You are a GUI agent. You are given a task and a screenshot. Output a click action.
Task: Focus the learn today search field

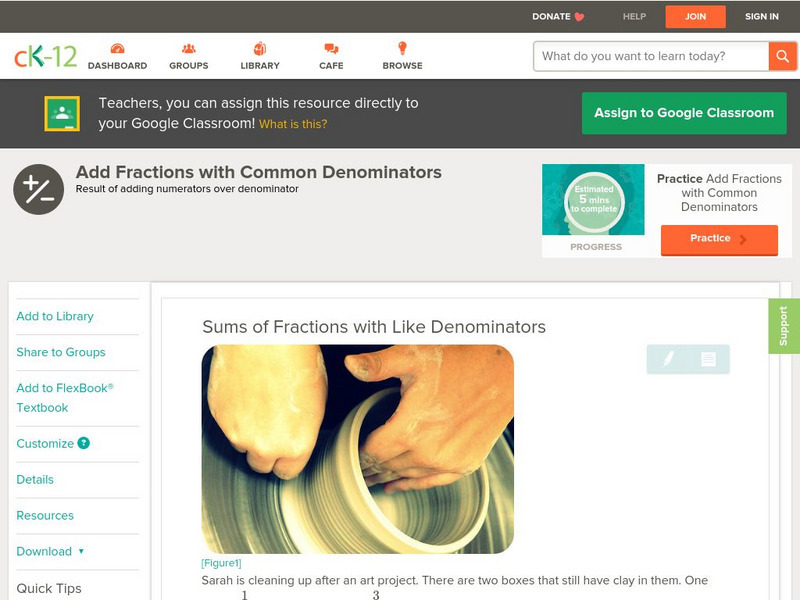click(651, 56)
